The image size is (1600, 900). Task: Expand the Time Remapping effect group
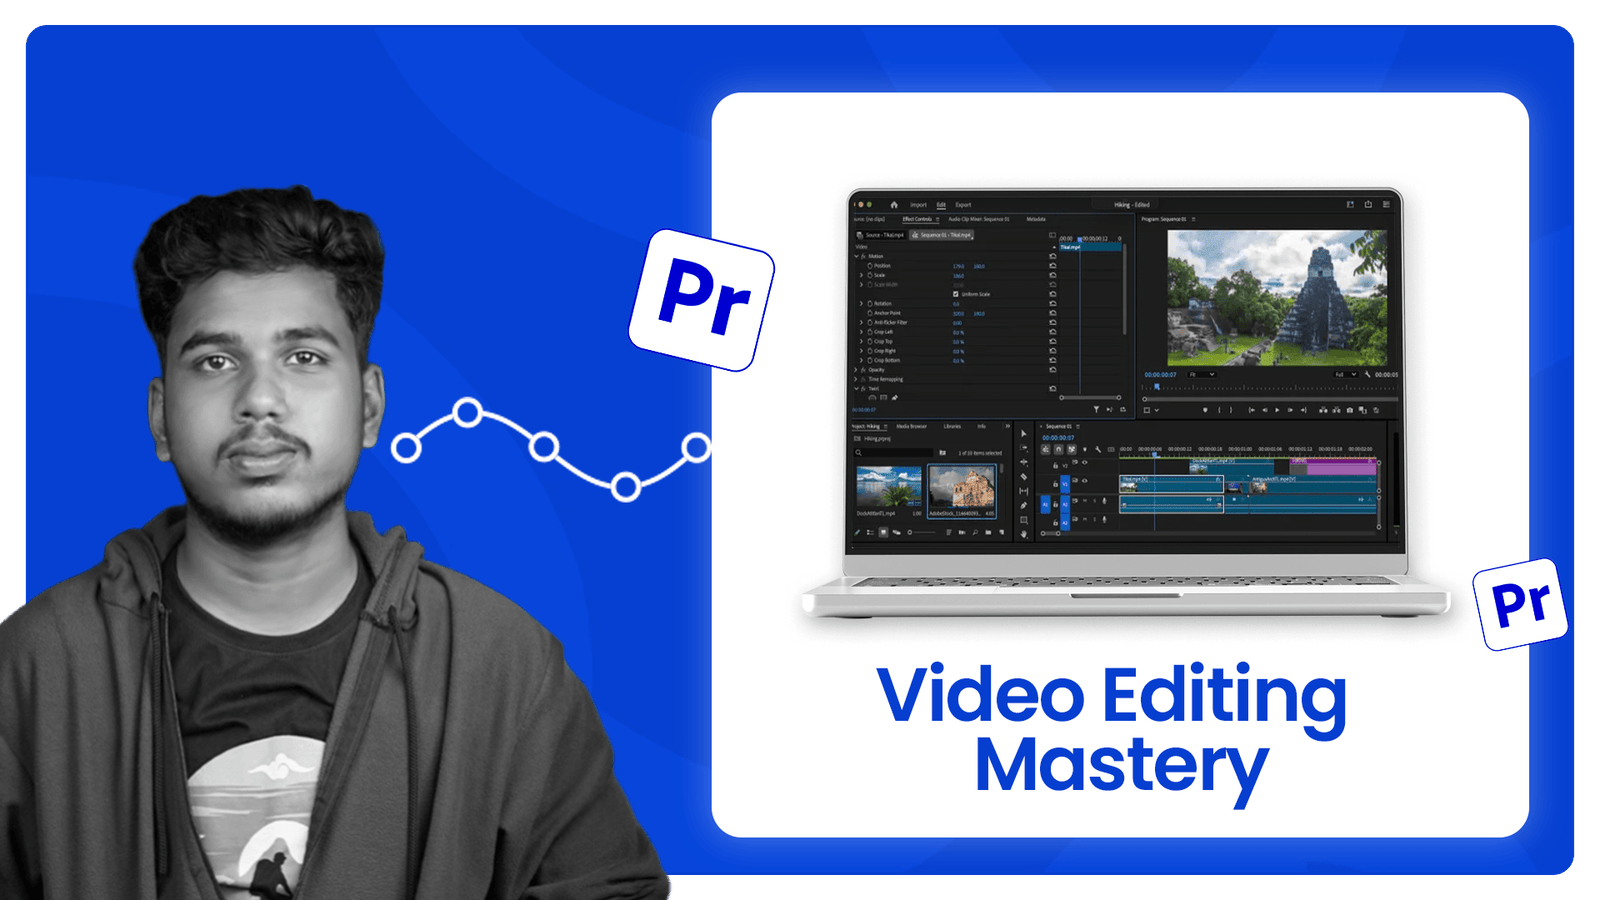point(855,379)
